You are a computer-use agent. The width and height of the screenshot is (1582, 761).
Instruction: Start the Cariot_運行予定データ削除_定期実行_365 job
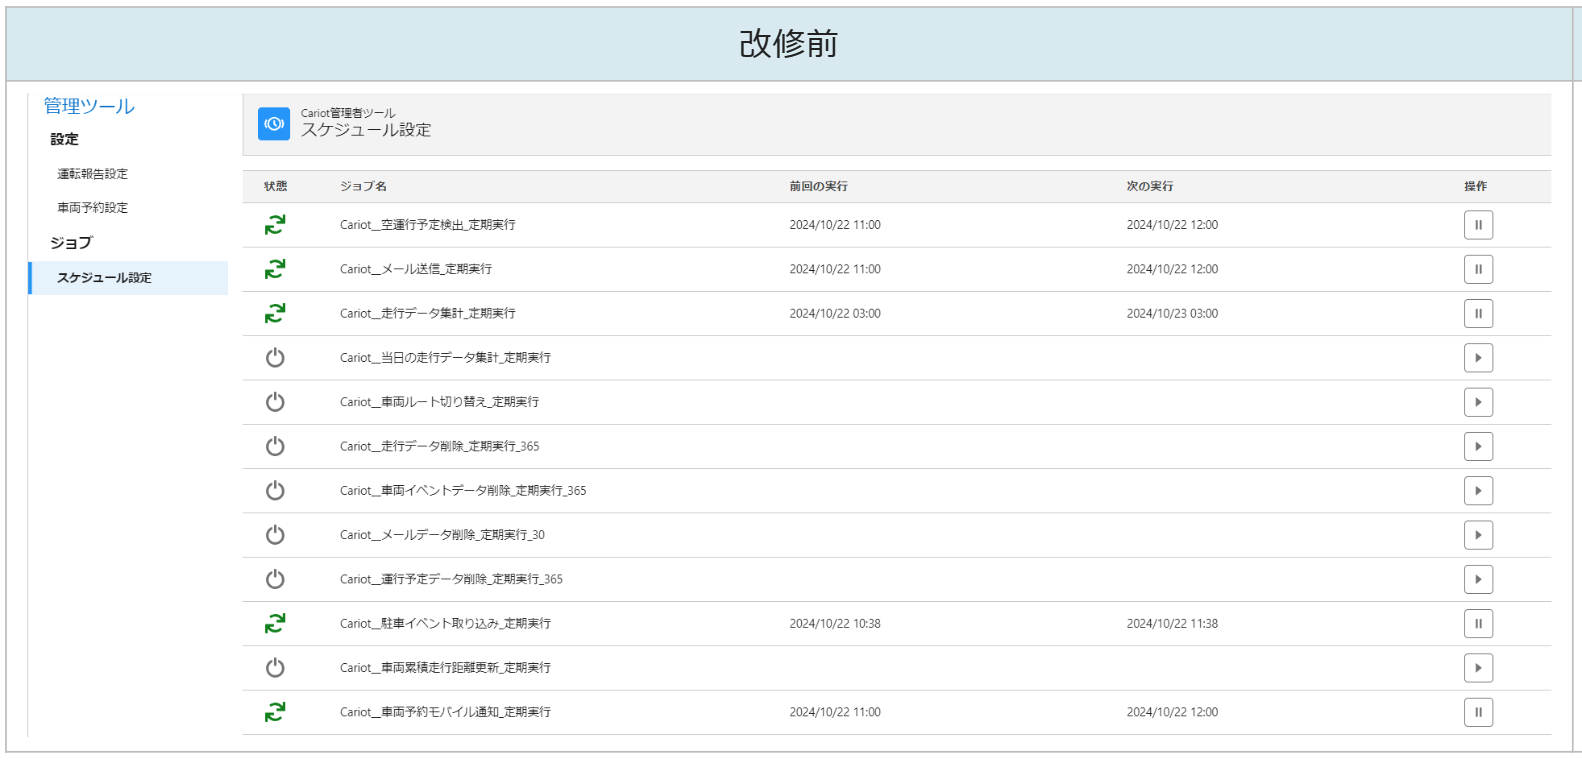1478,579
